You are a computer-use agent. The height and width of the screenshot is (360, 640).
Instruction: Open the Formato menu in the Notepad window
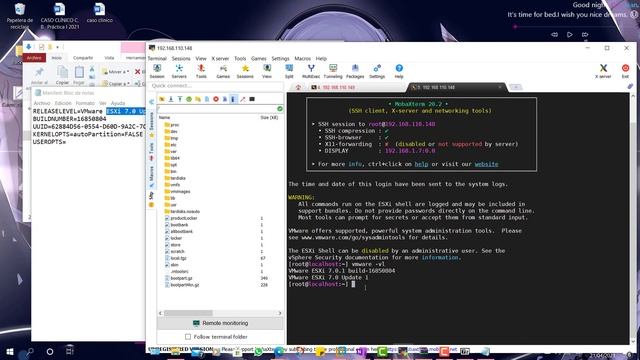[x=85, y=103]
